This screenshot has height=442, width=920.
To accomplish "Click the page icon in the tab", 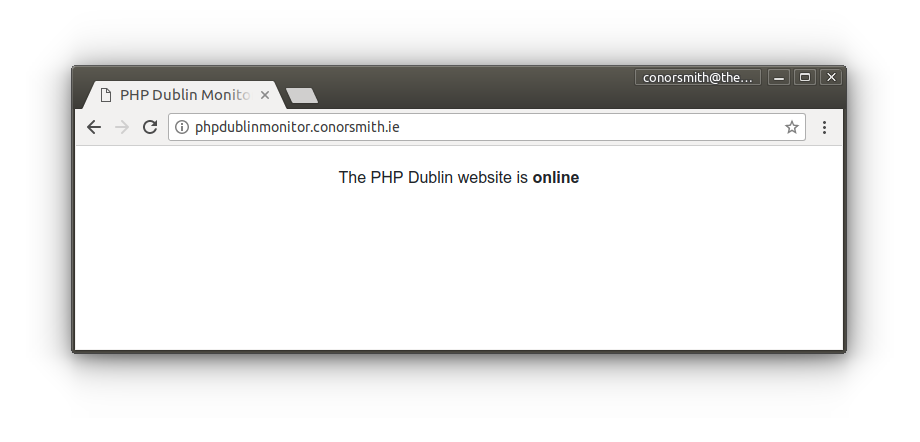I will tap(106, 95).
